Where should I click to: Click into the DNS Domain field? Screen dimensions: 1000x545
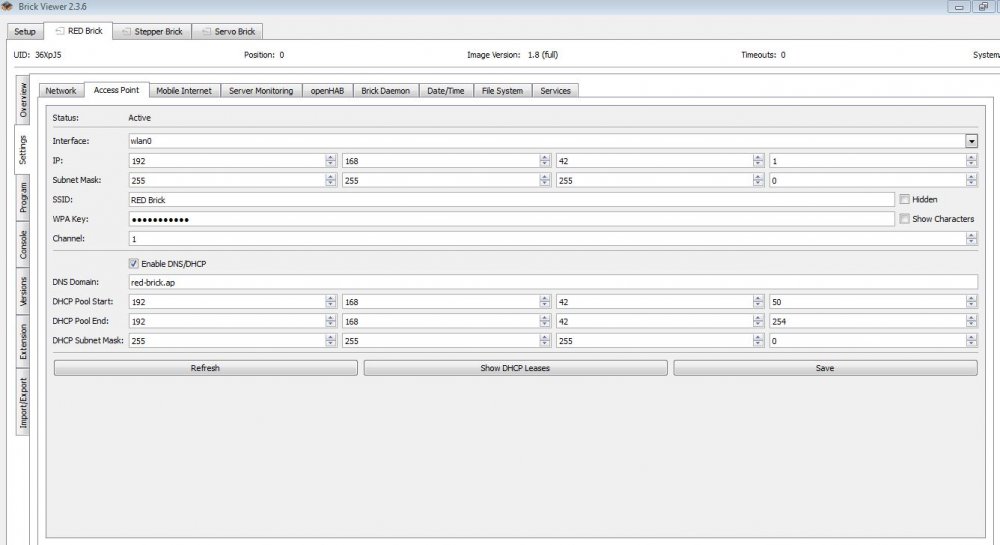point(550,283)
